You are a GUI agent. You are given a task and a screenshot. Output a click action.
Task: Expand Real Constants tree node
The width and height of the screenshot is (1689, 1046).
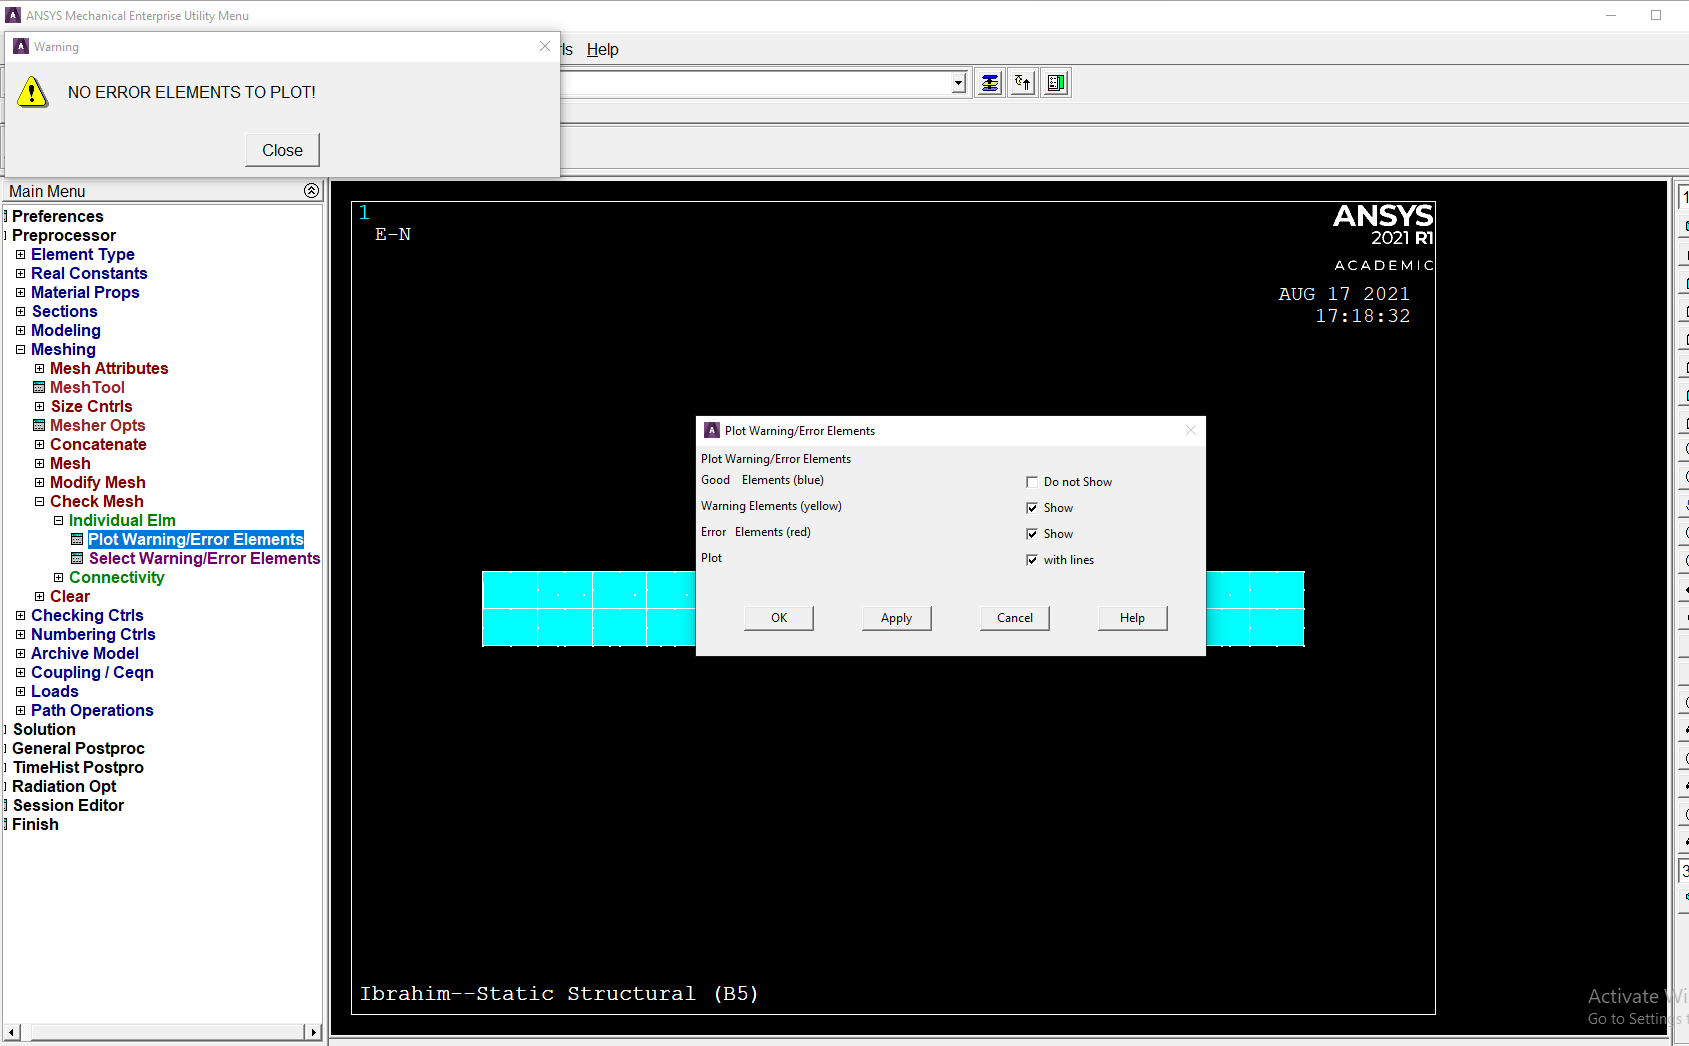[x=20, y=274]
